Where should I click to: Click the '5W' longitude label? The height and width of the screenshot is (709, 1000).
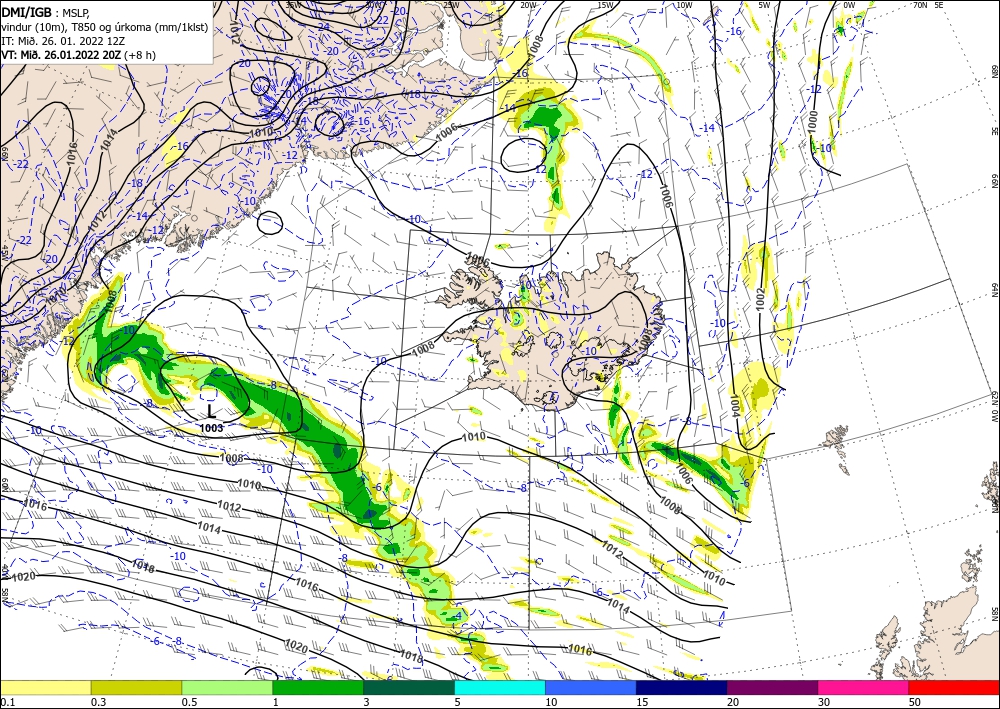(x=764, y=5)
